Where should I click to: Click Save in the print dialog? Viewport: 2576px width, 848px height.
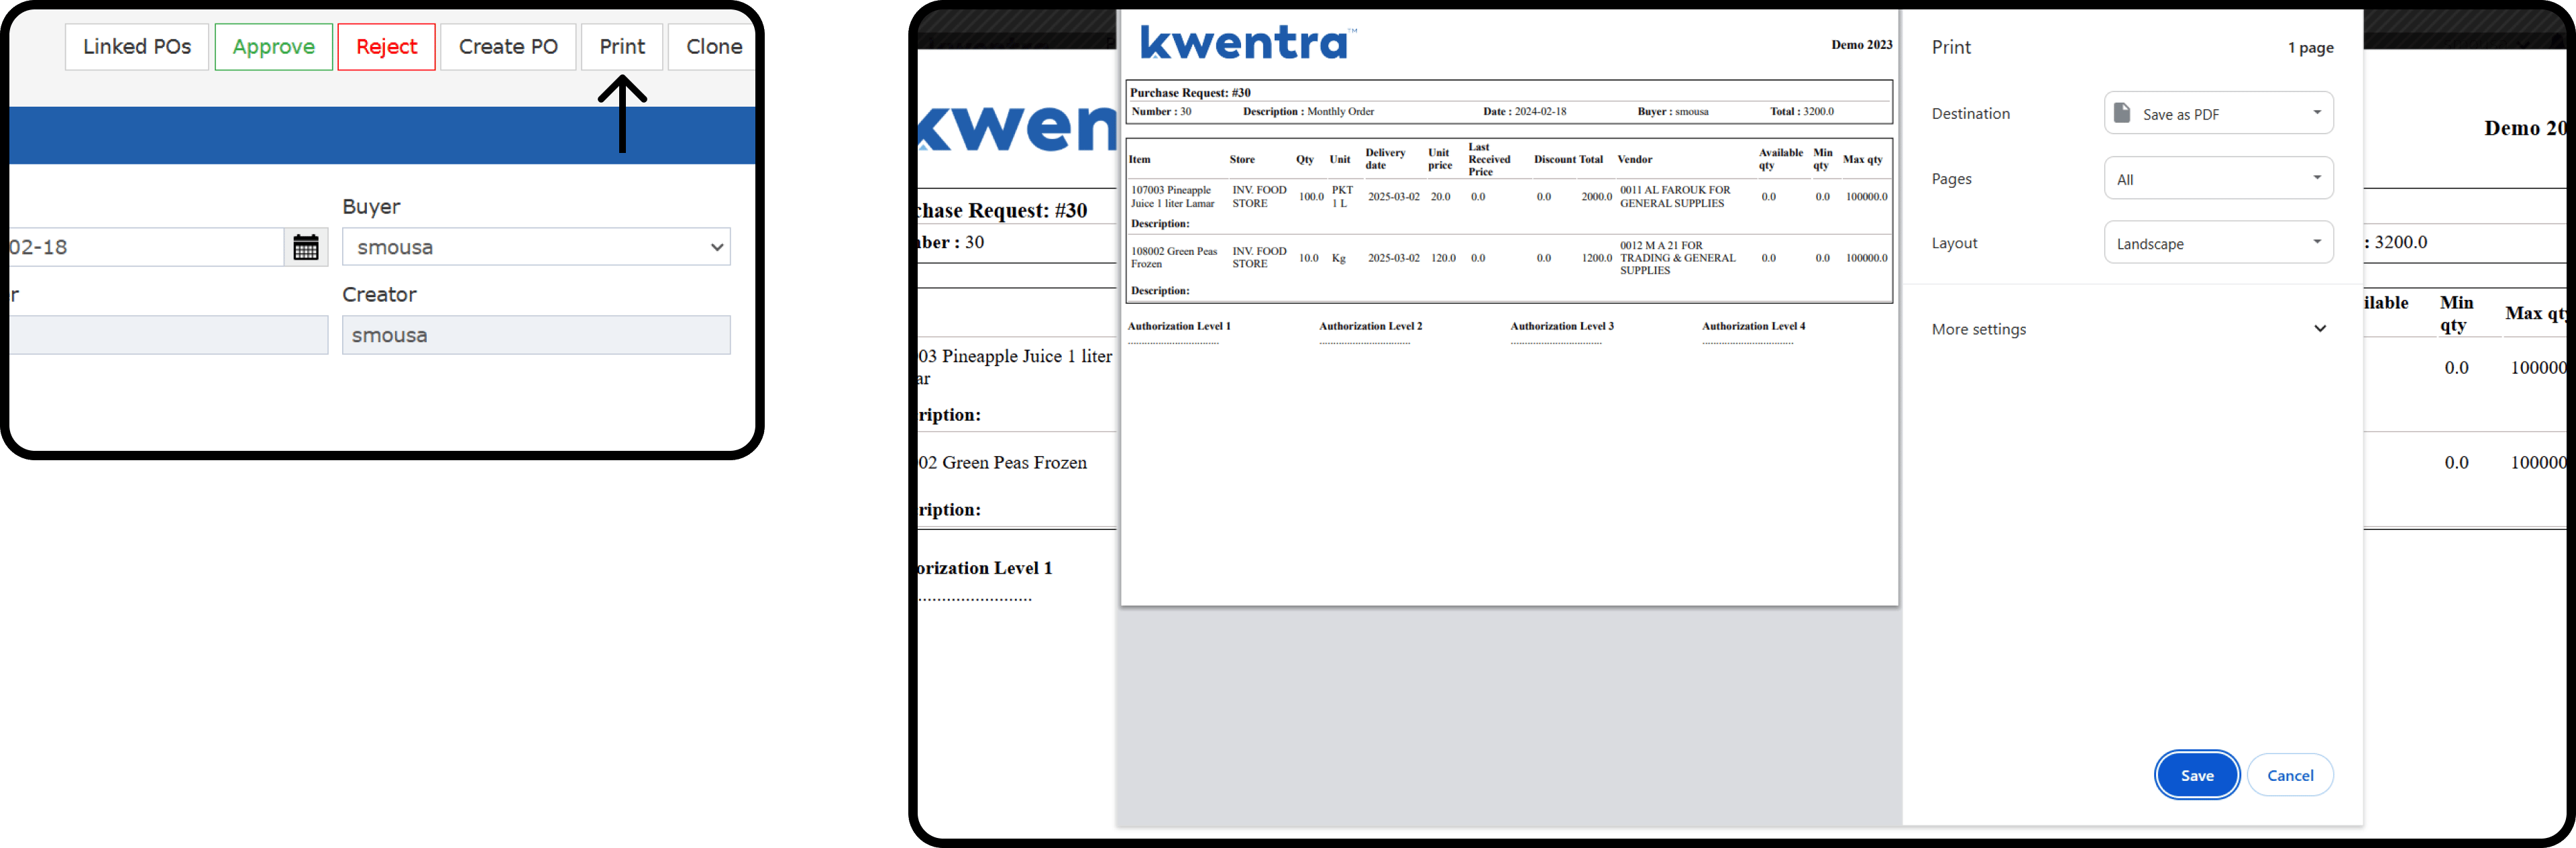click(2196, 775)
